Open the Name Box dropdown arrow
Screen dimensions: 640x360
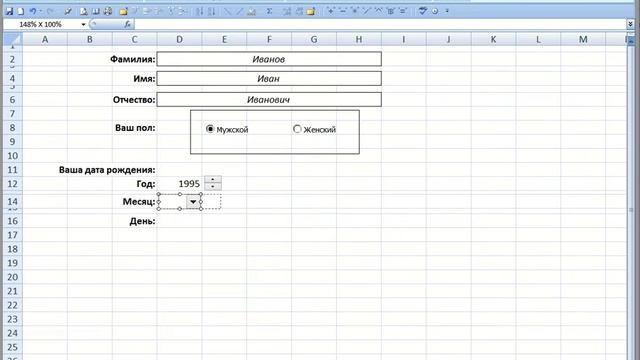pyautogui.click(x=83, y=24)
